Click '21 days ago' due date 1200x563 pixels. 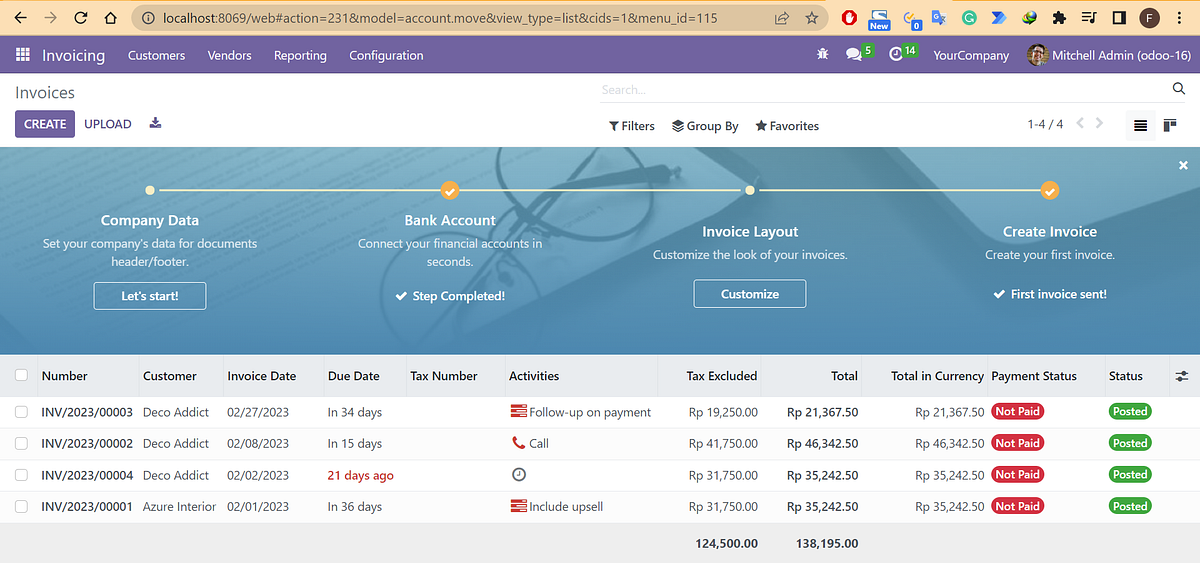coord(361,475)
